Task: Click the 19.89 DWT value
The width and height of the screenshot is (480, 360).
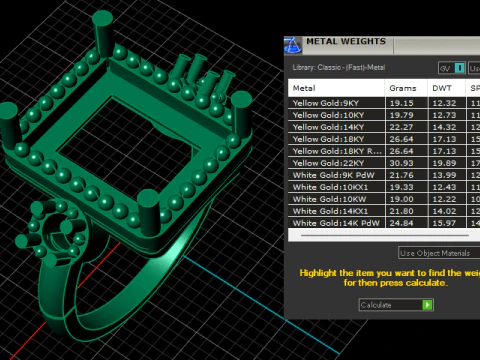Action: click(x=444, y=163)
